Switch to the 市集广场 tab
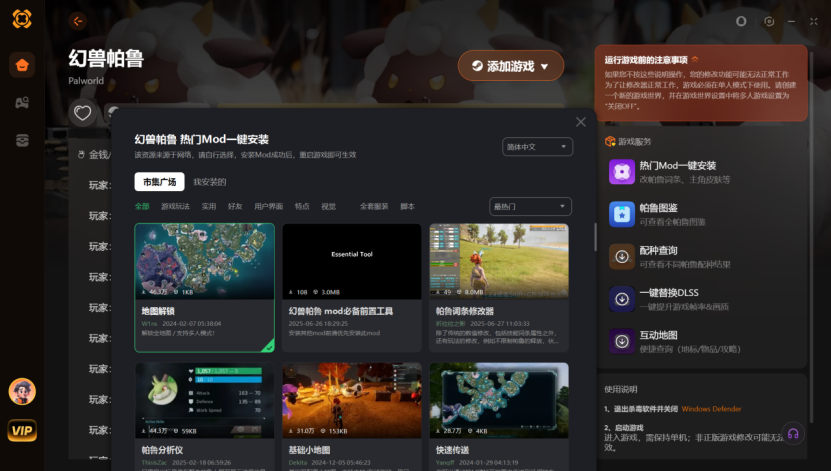The height and width of the screenshot is (471, 831). 160,182
